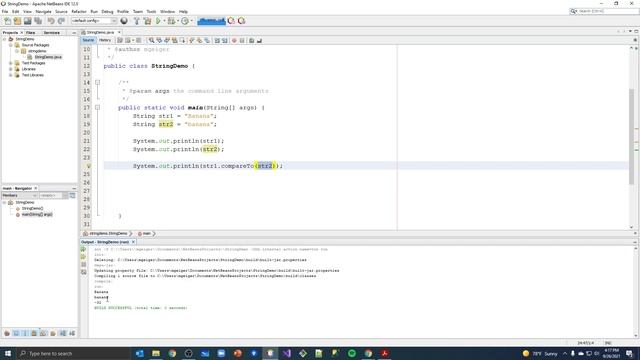The height and width of the screenshot is (360, 640).
Task: Click the yellow re-run with options icon in Output
Action: point(84,257)
